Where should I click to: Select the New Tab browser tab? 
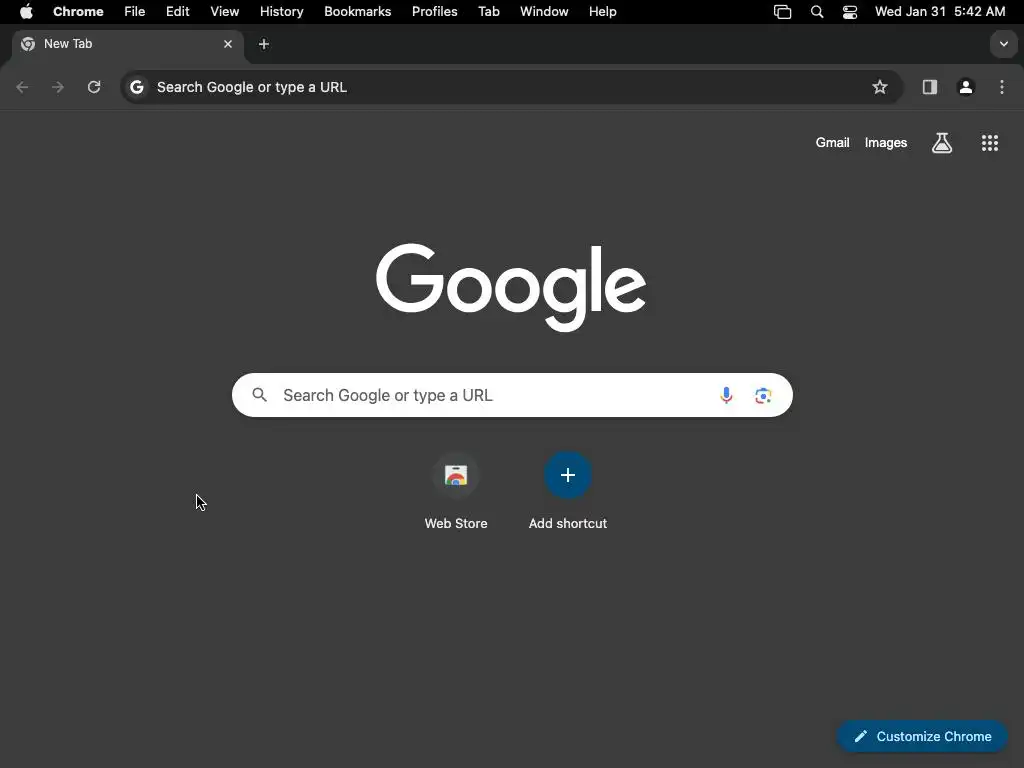[x=128, y=44]
